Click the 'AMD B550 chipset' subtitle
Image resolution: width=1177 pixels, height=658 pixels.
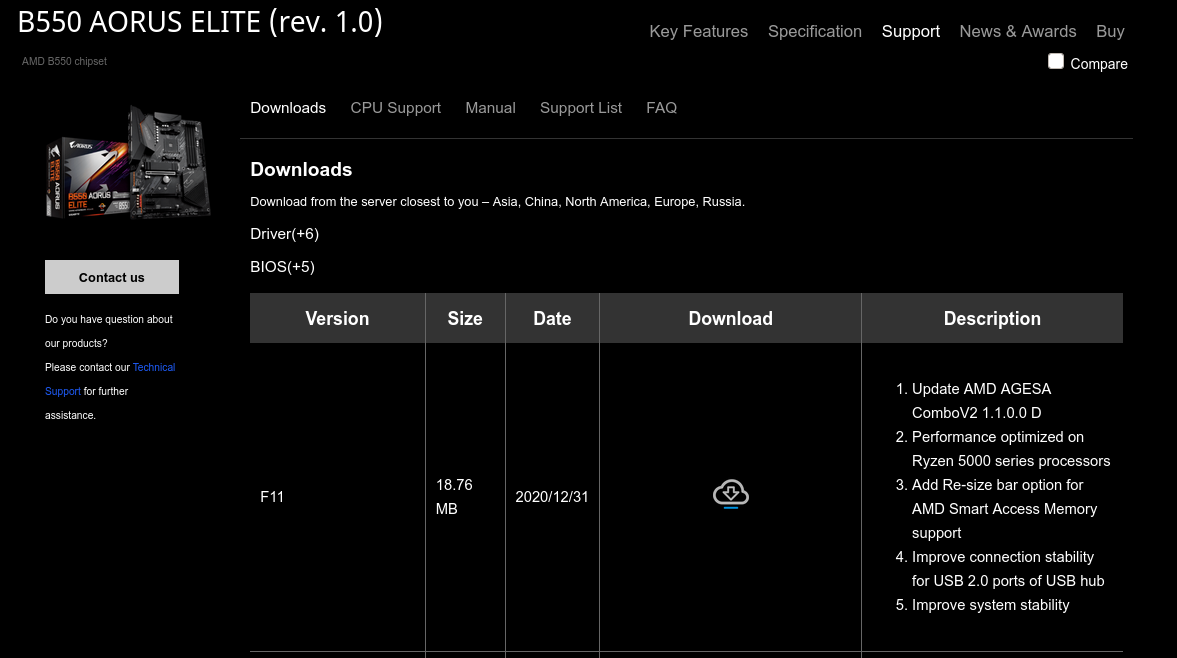(65, 62)
